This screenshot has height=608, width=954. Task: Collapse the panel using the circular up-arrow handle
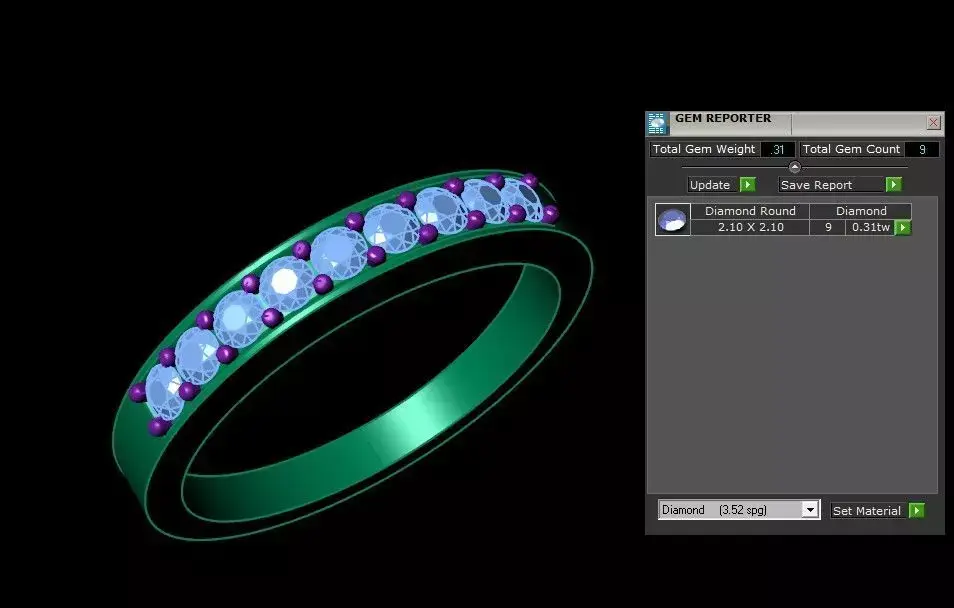click(795, 167)
